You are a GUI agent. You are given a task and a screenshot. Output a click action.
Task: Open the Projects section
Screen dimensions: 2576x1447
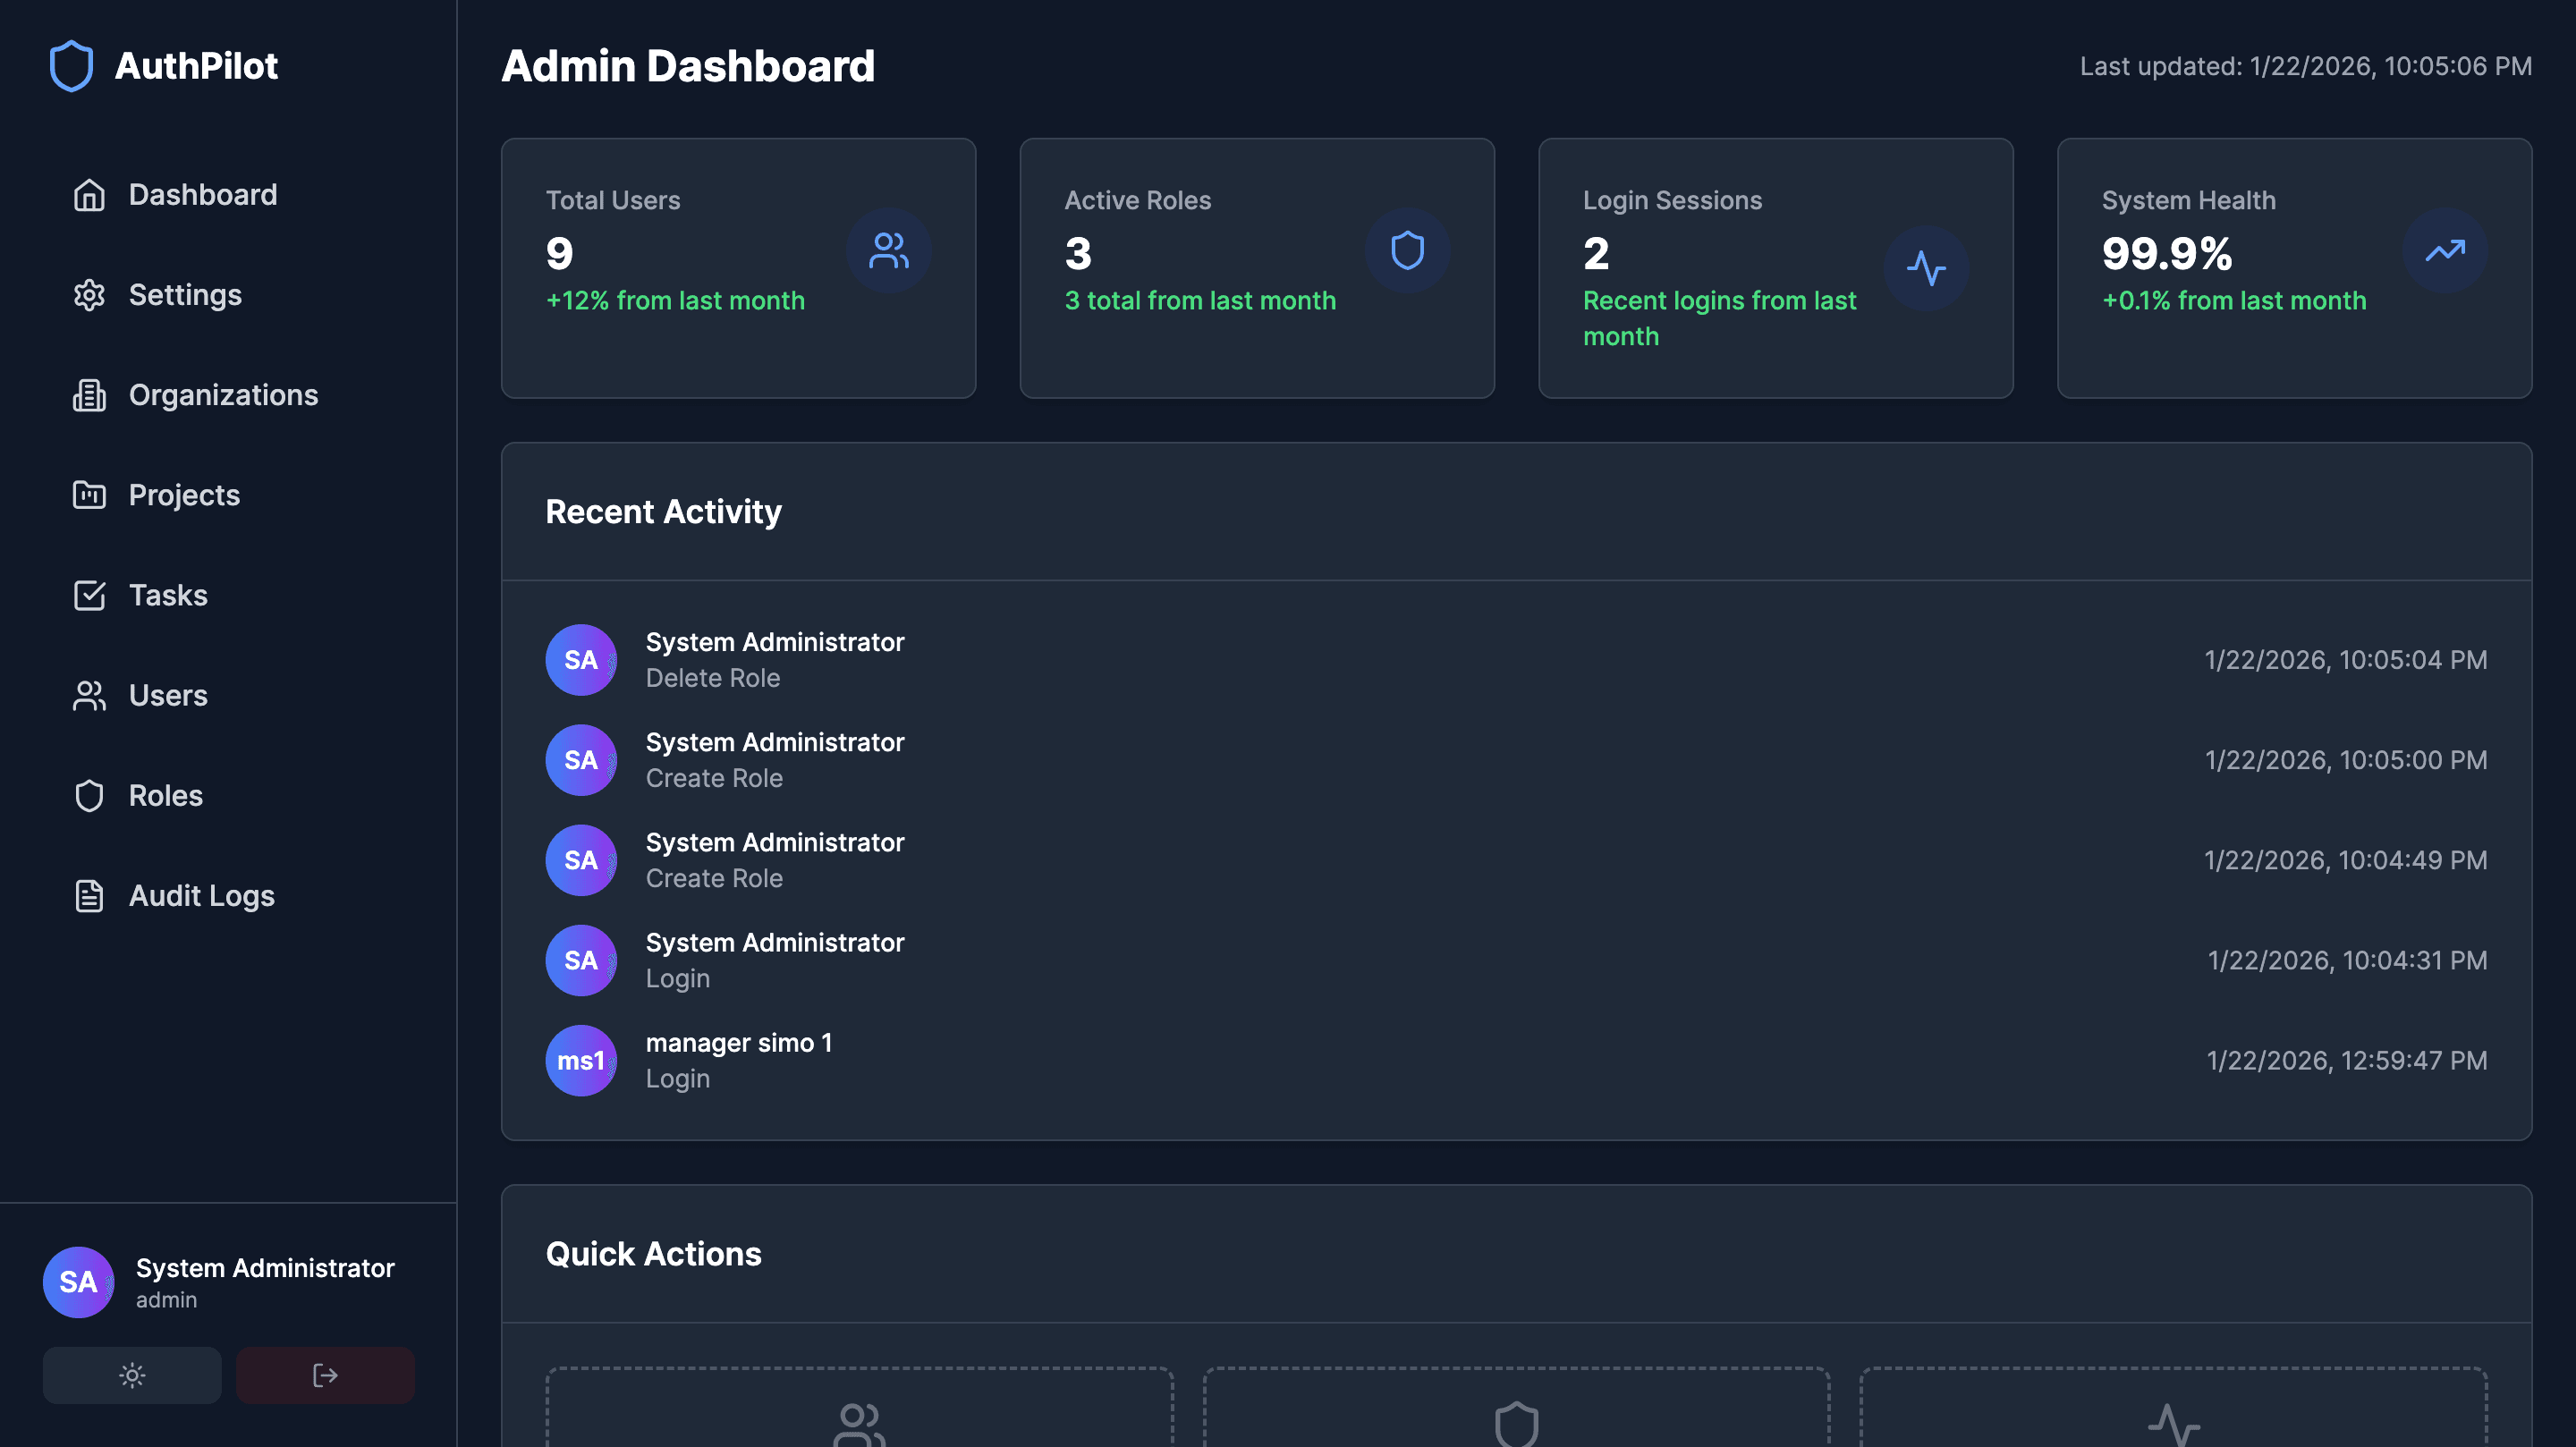point(184,495)
